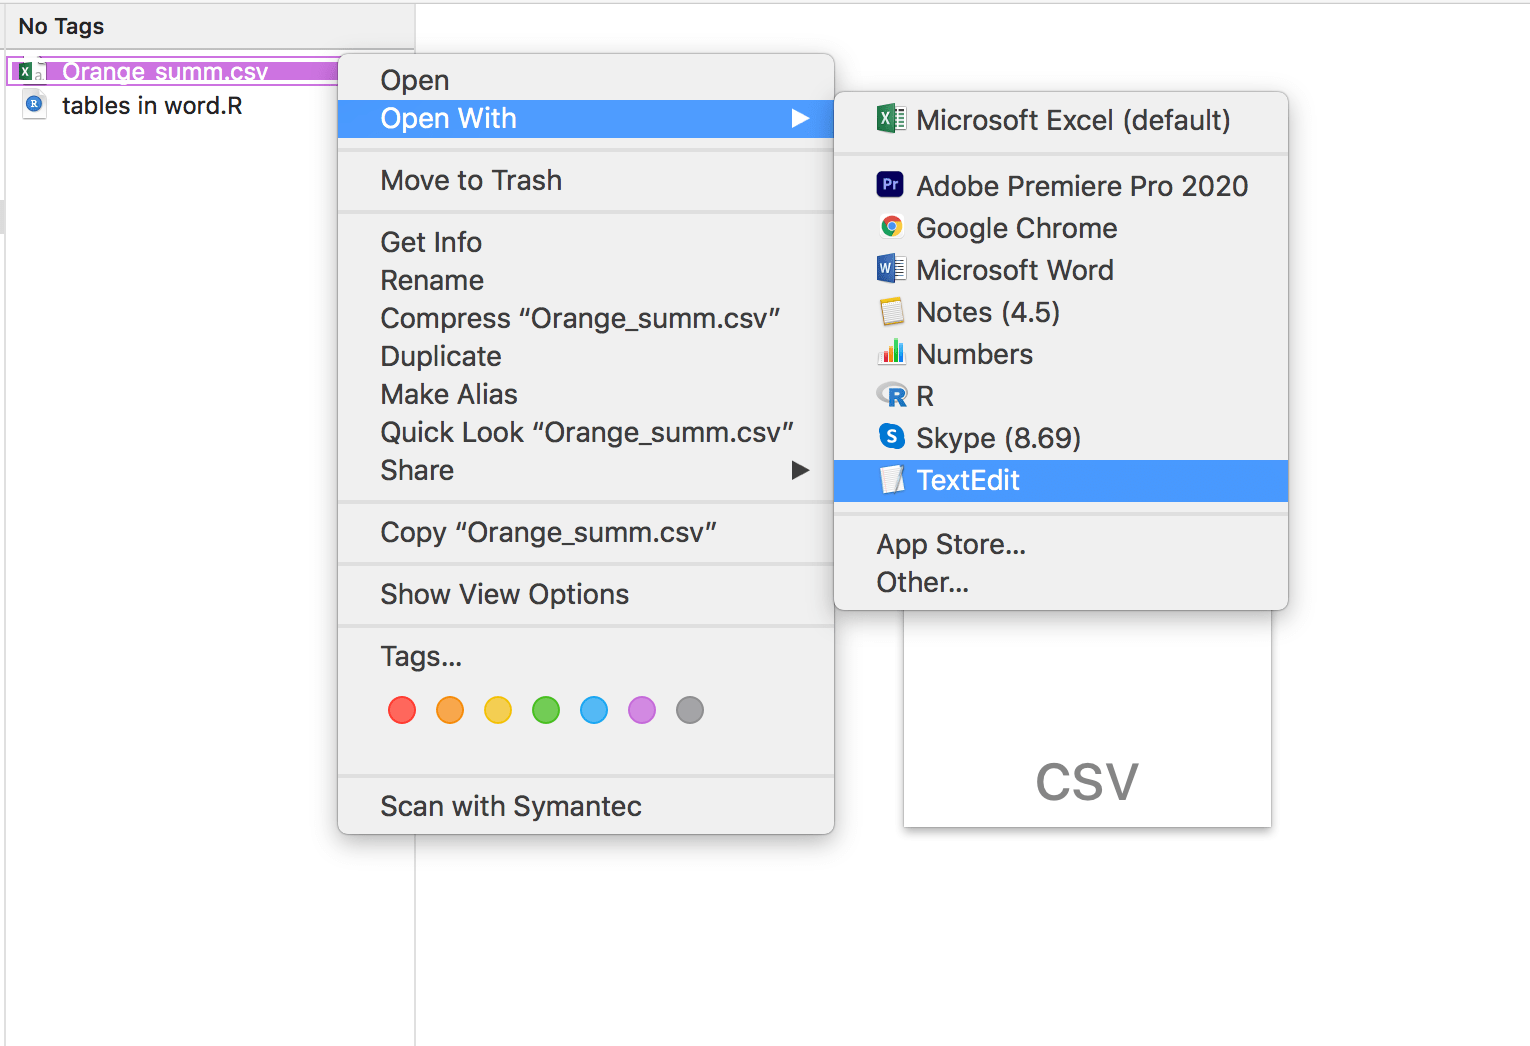Select the Google Chrome icon
Image resolution: width=1530 pixels, height=1046 pixels.
click(x=889, y=227)
